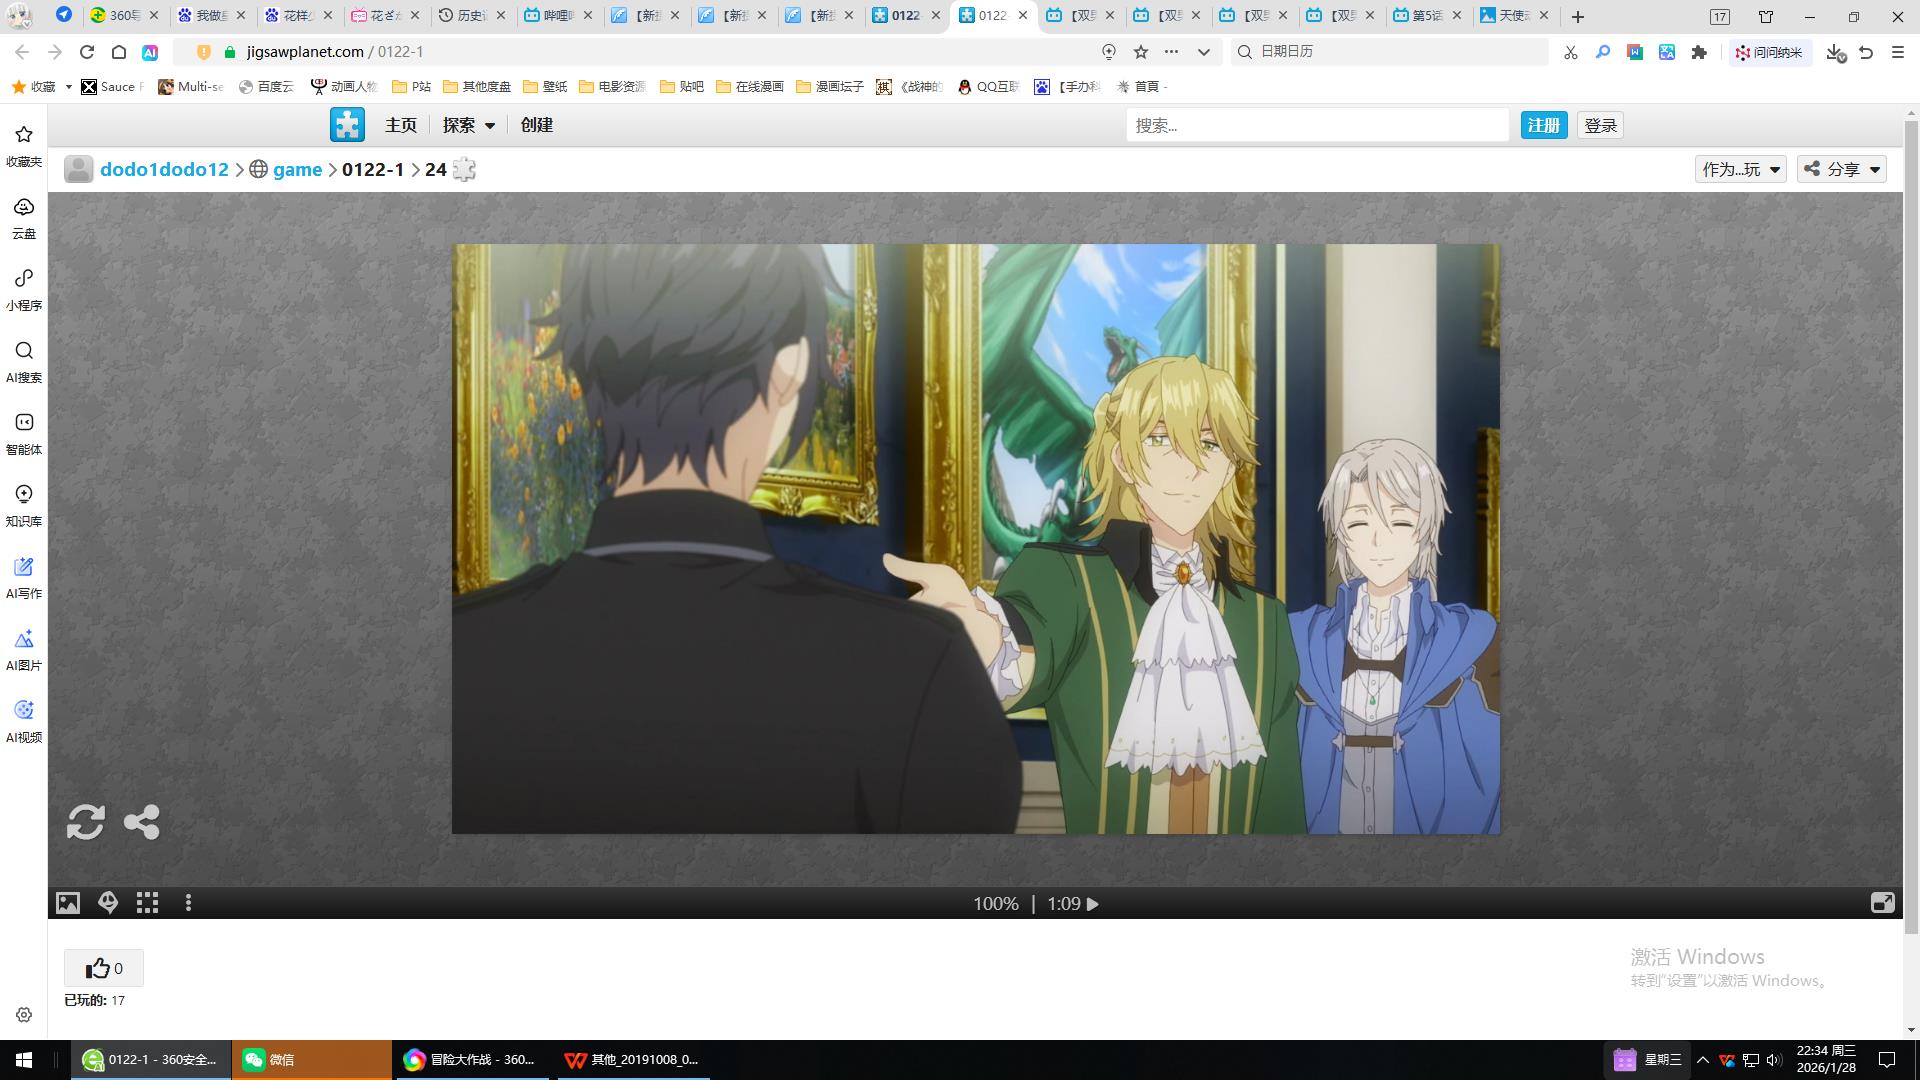This screenshot has width=1920, height=1080.
Task: Click the ghost image icon in bottom bar
Action: pyautogui.click(x=108, y=903)
